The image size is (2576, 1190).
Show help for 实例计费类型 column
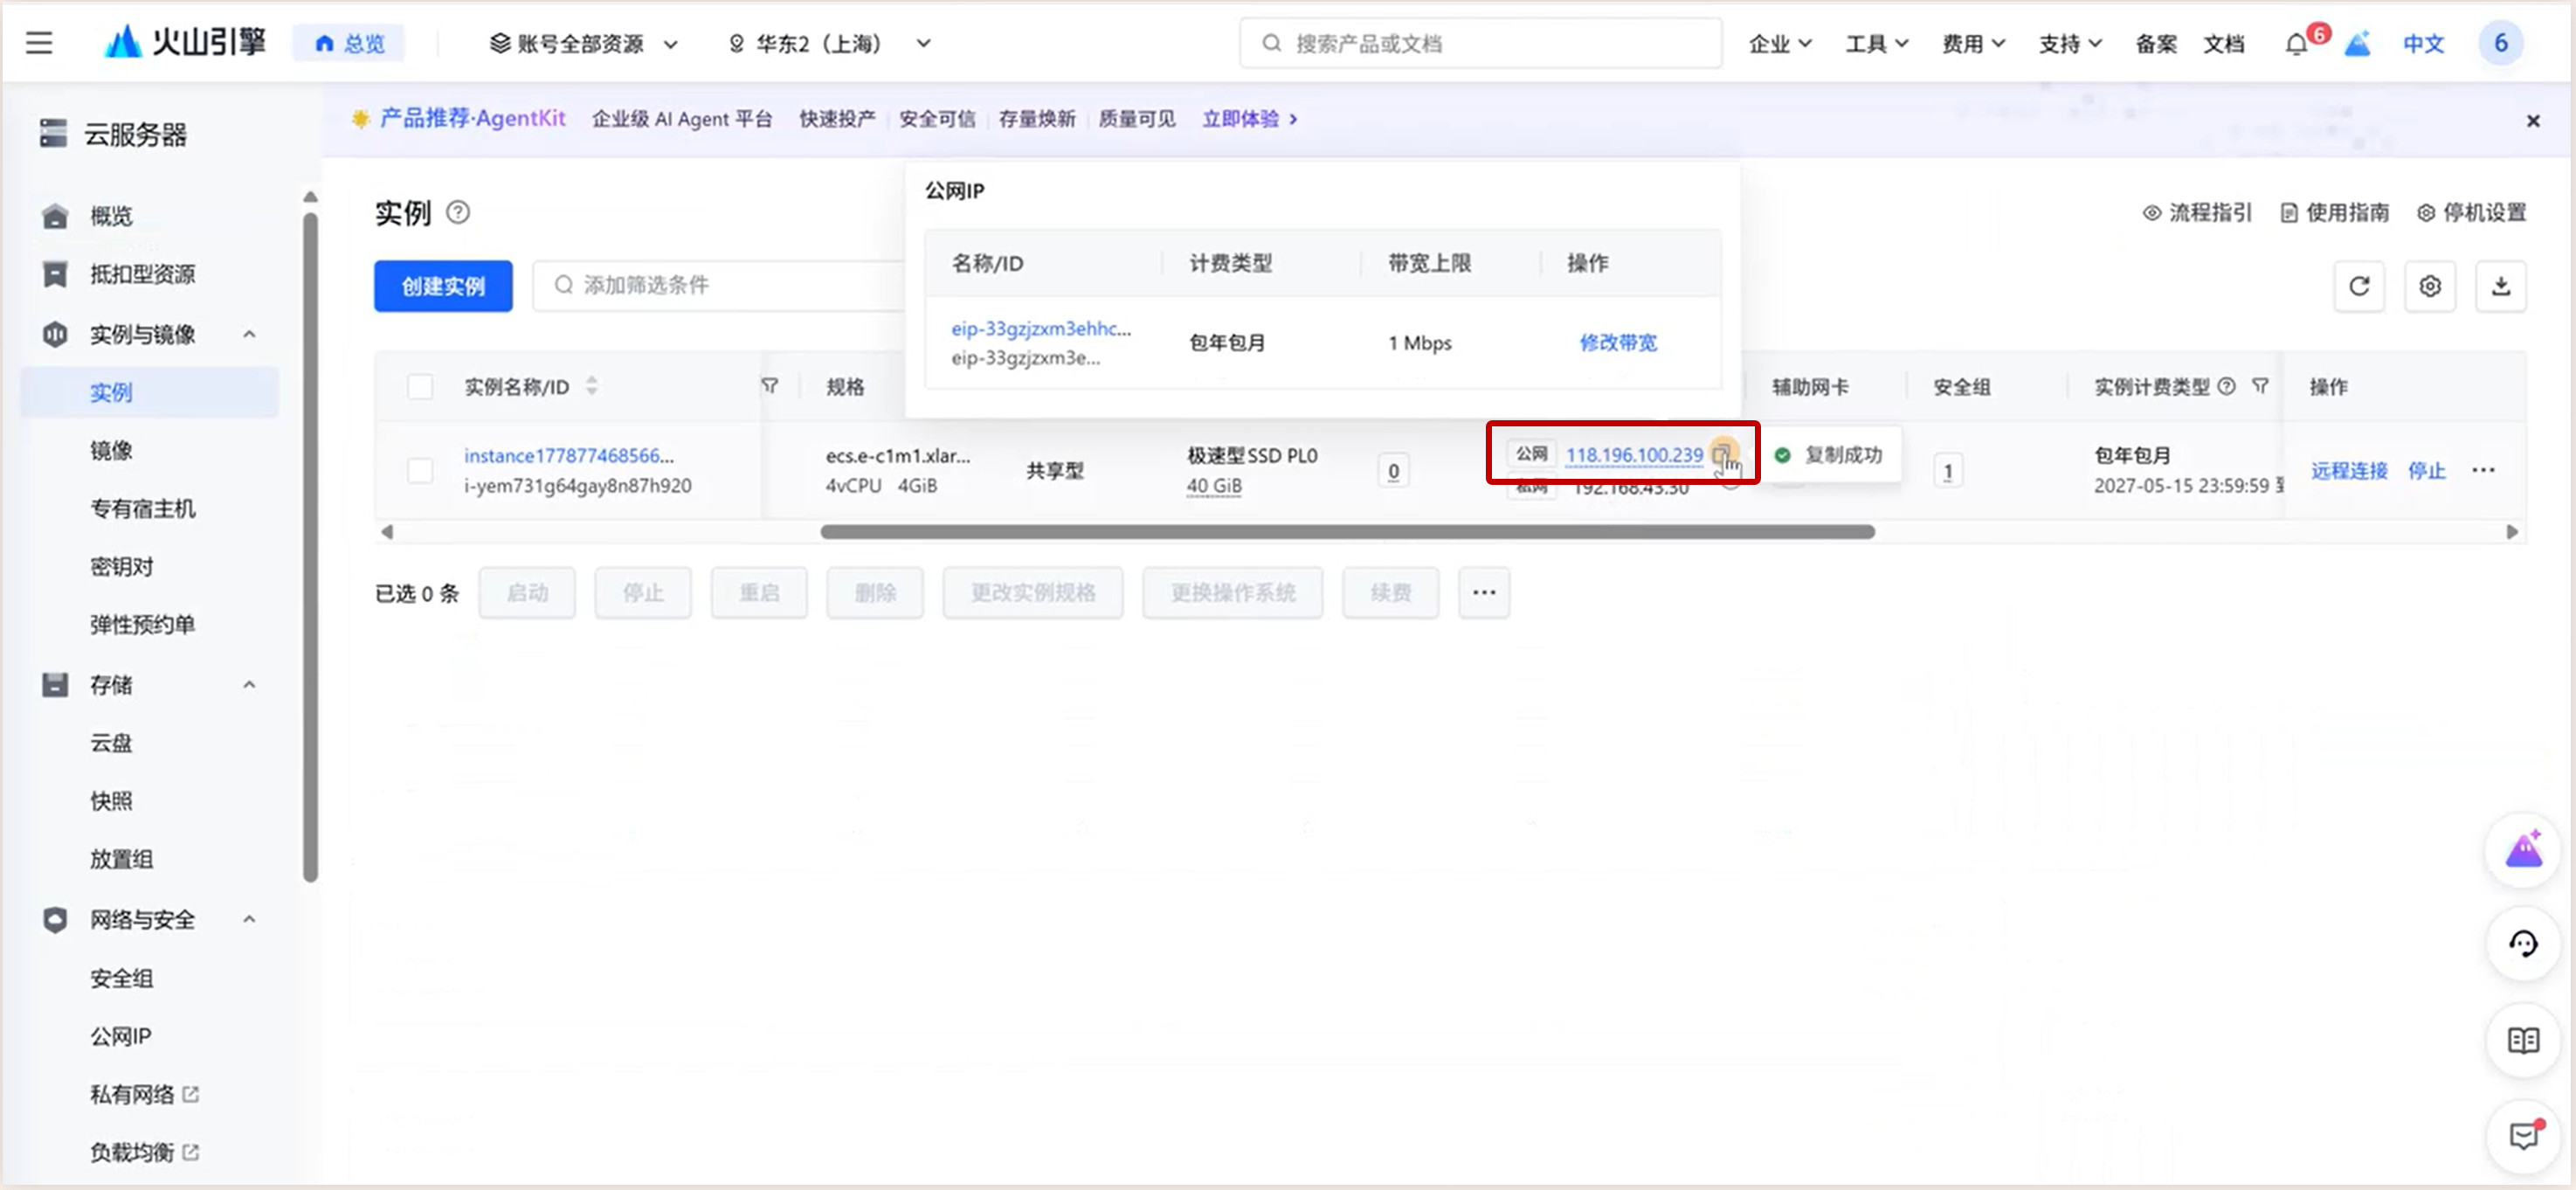(x=2227, y=386)
